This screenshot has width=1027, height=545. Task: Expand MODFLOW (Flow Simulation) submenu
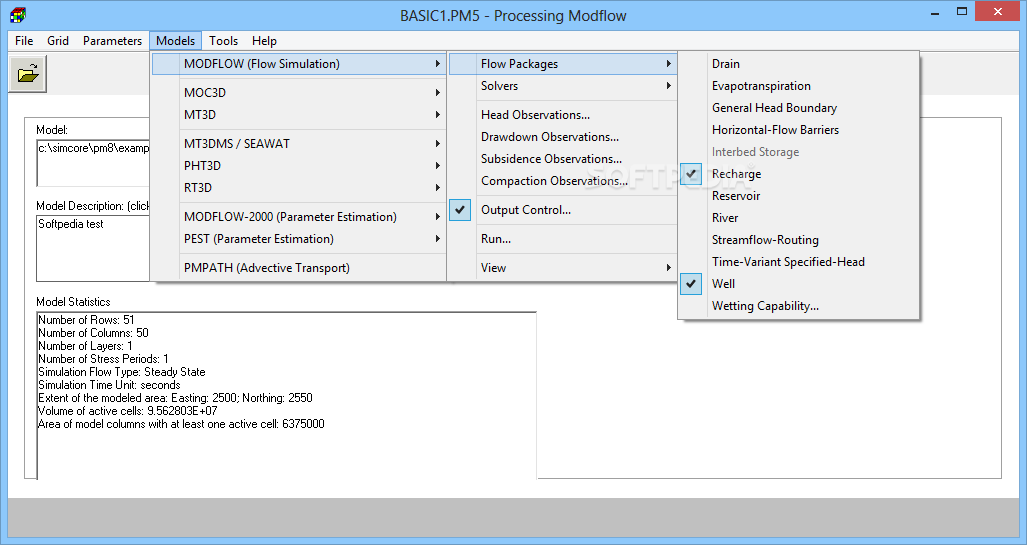coord(299,64)
